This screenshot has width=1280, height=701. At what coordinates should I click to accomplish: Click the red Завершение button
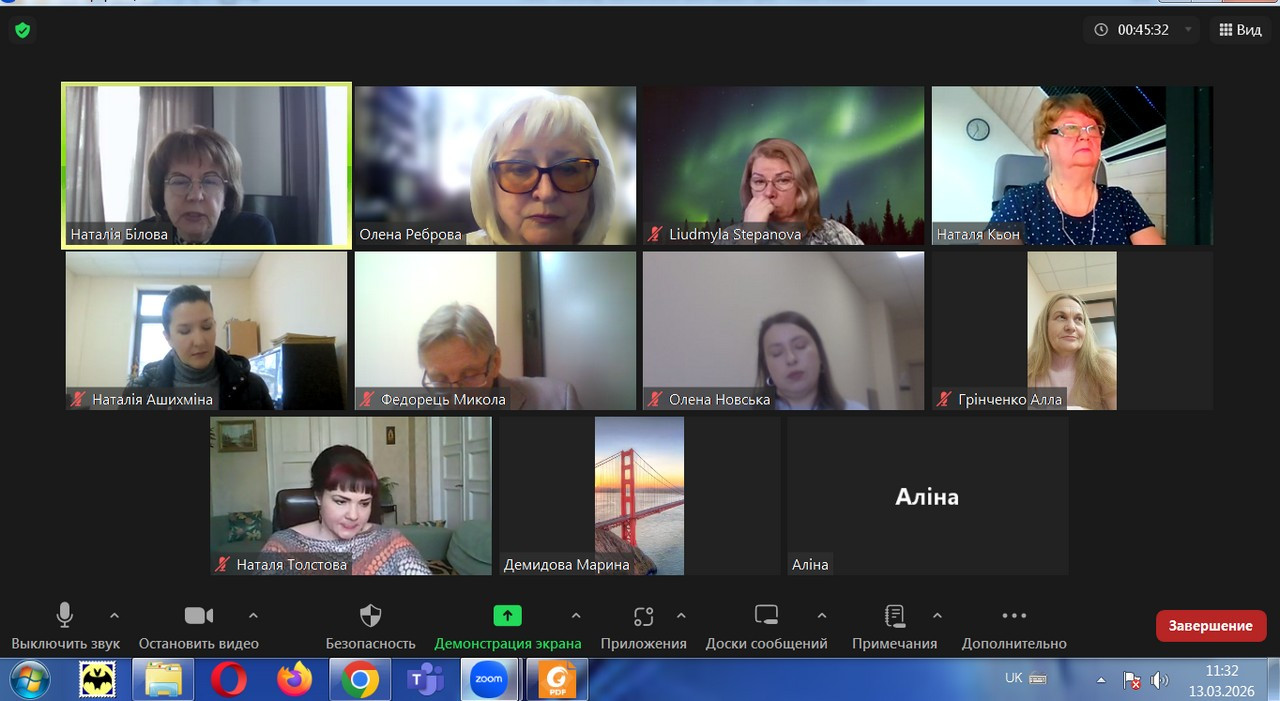click(x=1210, y=625)
